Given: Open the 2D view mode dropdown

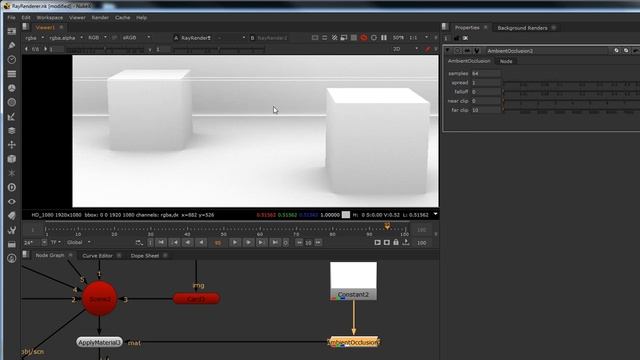Looking at the screenshot, I should [406, 49].
